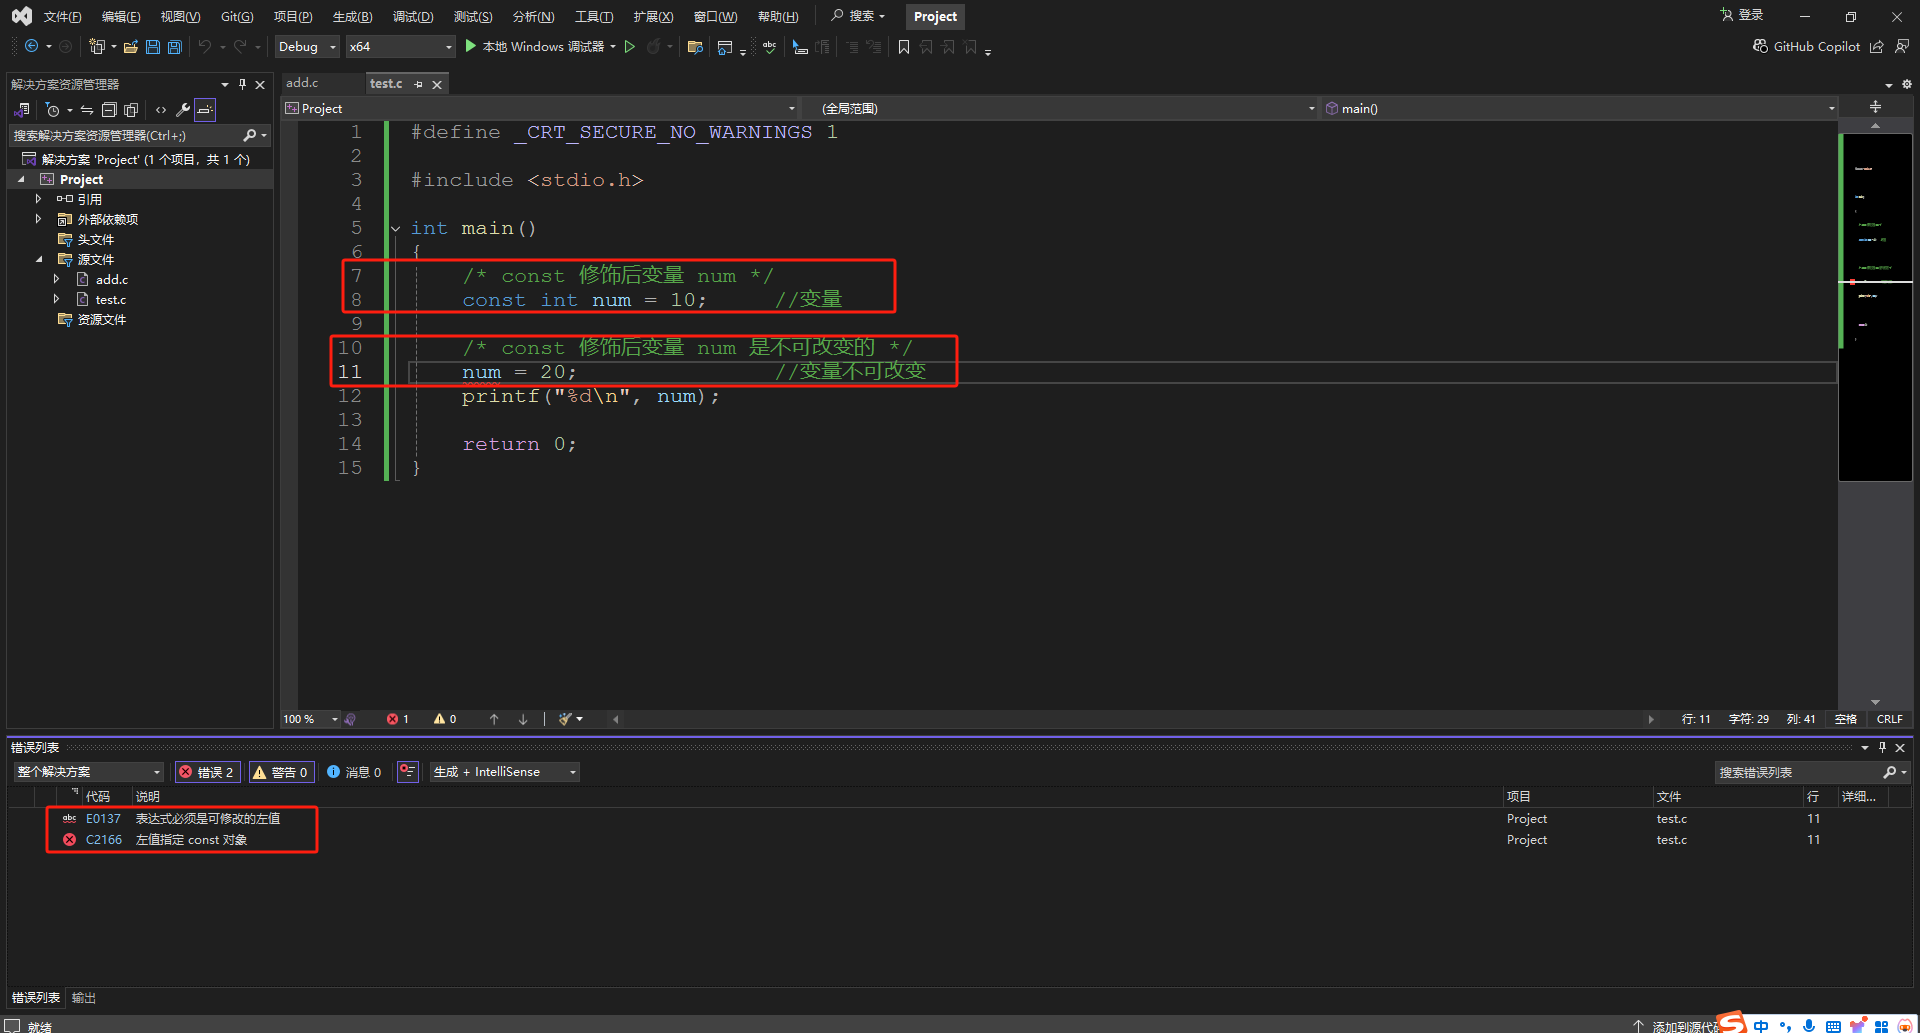1920x1033 pixels.
Task: Expand the 引用 references node
Action: [38, 199]
